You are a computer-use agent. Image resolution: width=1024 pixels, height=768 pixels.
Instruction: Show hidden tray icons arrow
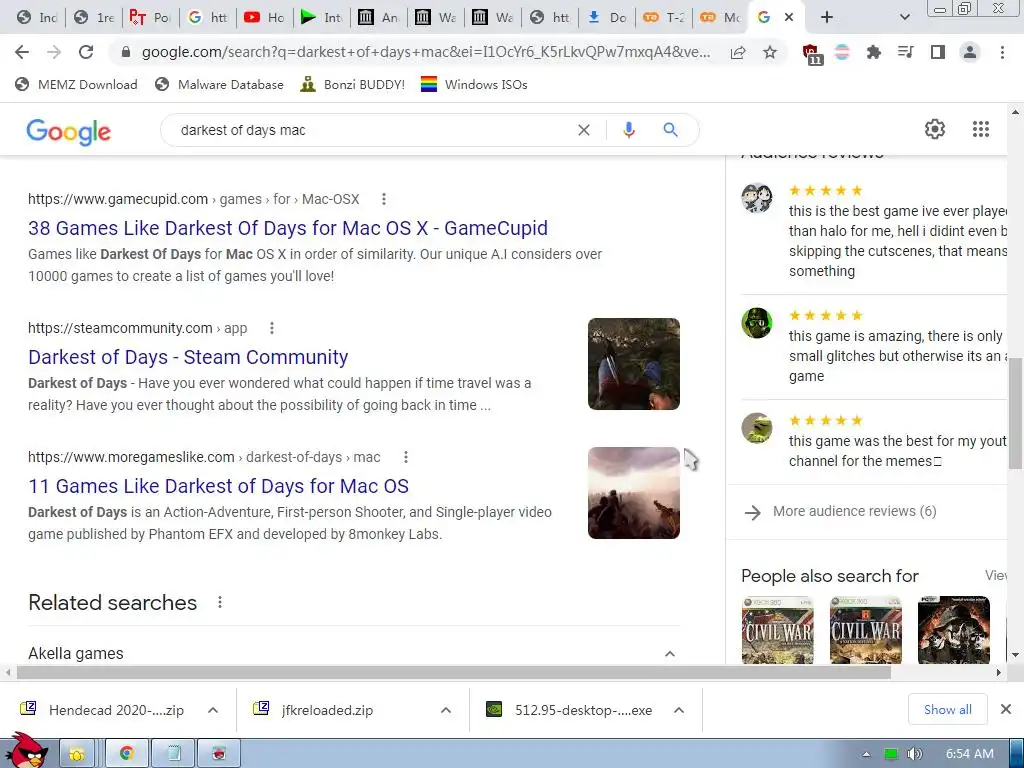point(867,755)
